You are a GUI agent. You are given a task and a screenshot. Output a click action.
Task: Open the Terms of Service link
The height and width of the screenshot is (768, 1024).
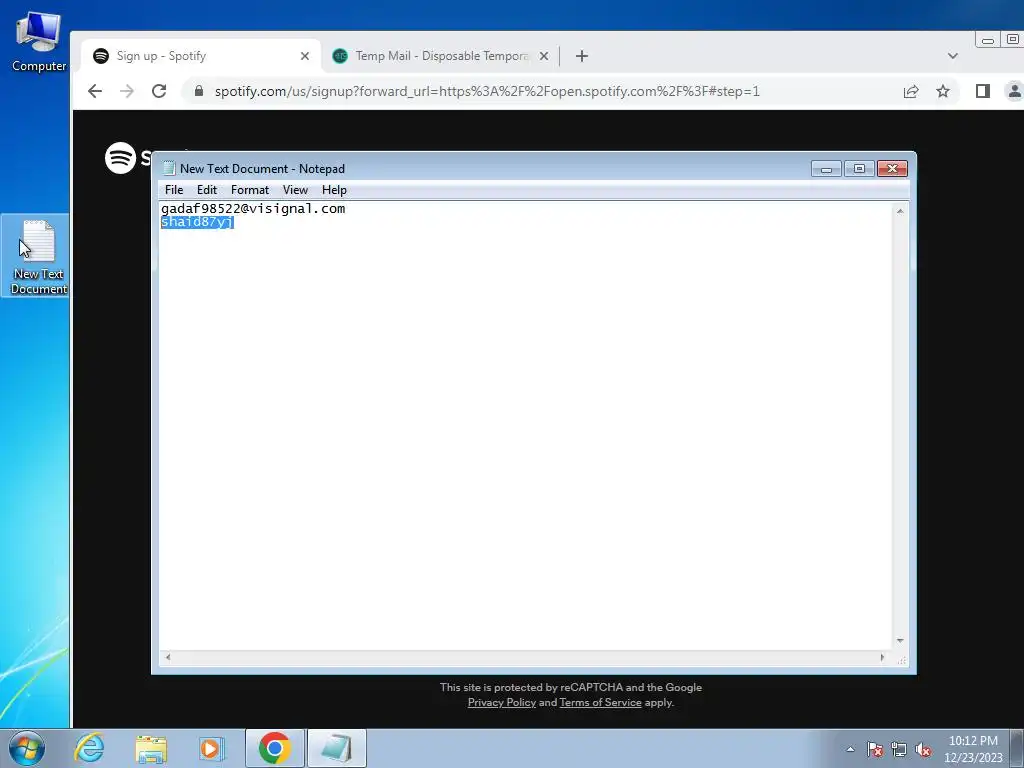coord(600,703)
